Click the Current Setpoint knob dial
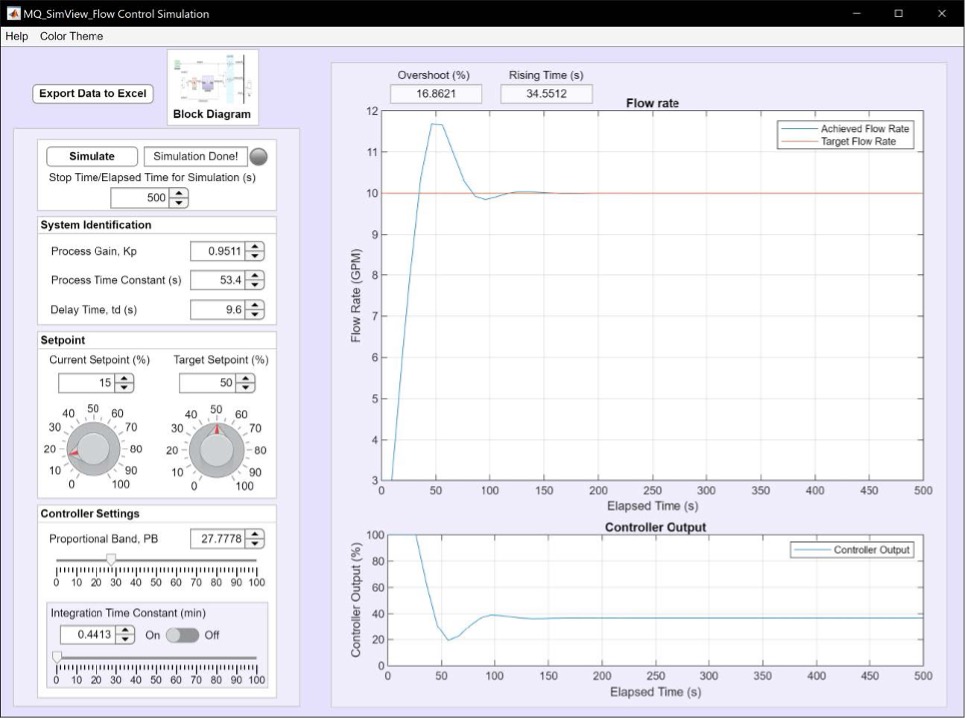967x721 pixels. (x=93, y=448)
